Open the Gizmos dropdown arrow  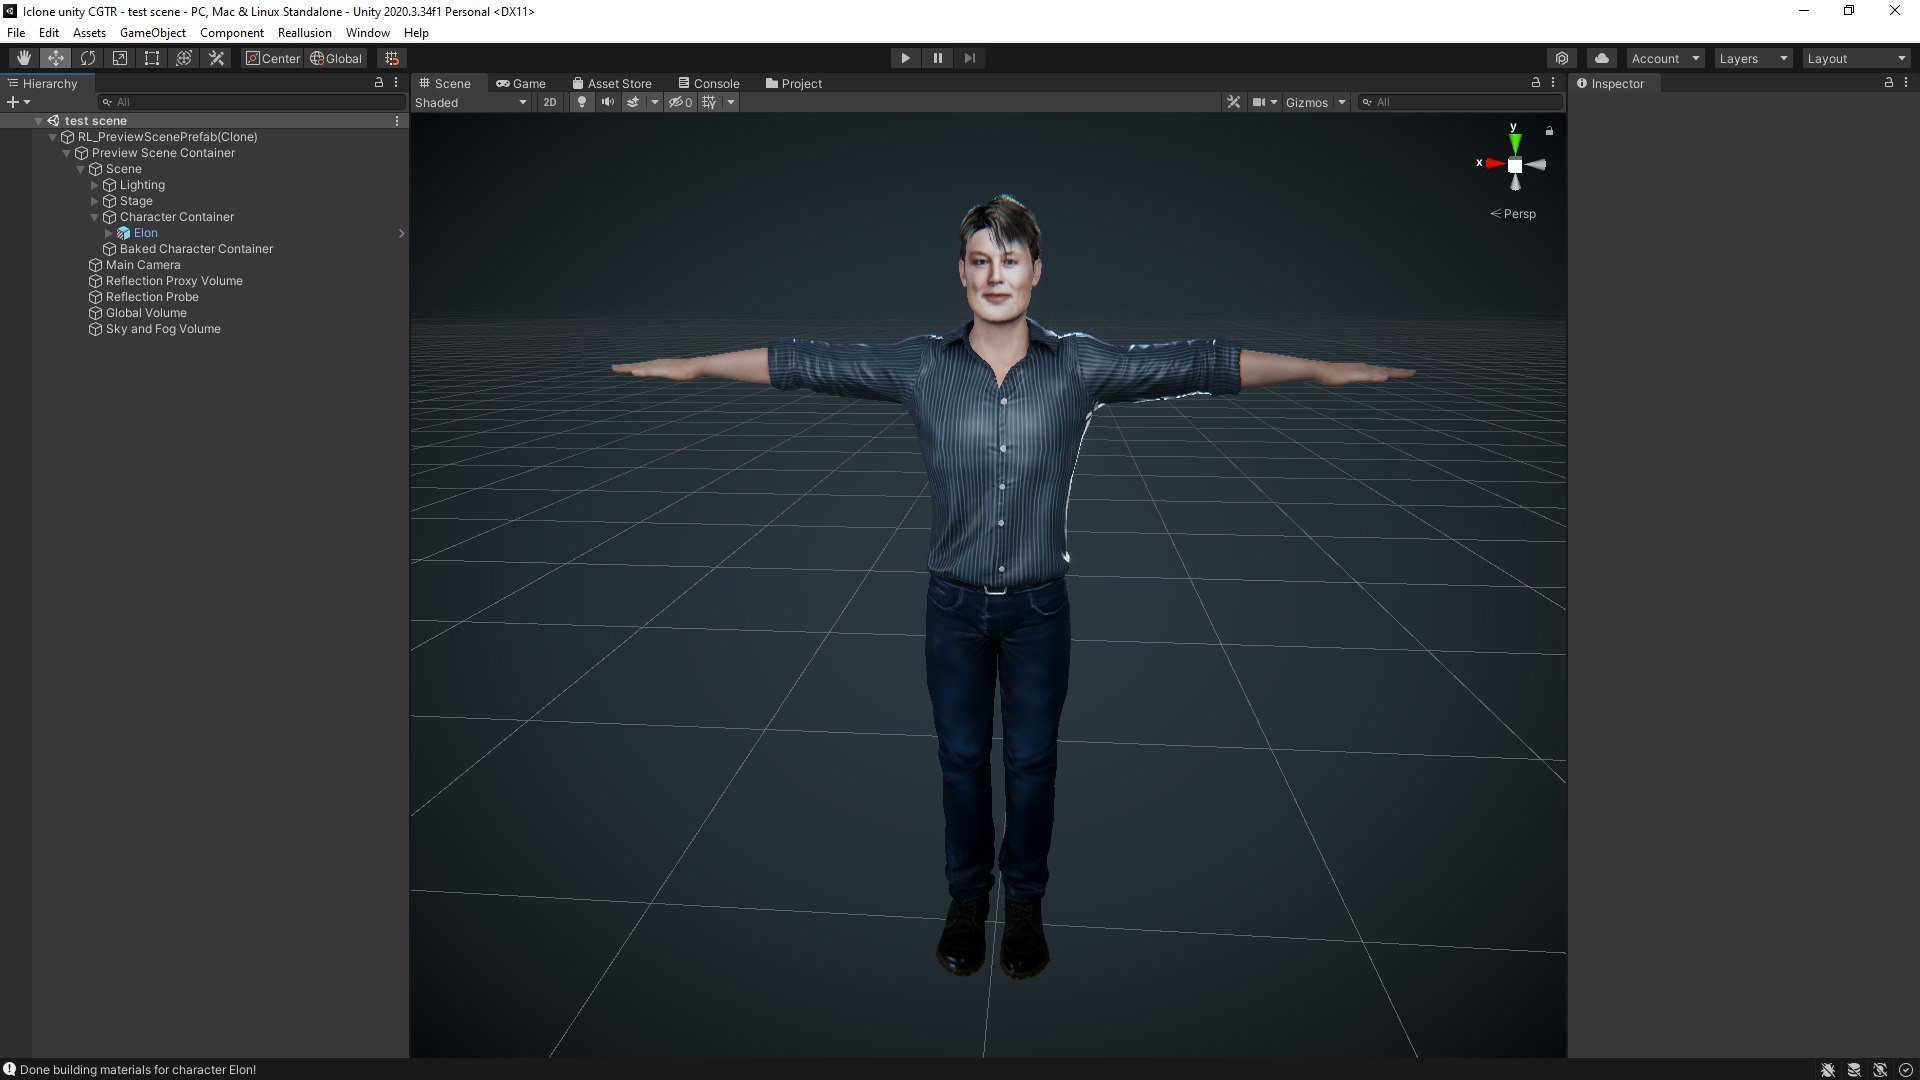(x=1342, y=102)
